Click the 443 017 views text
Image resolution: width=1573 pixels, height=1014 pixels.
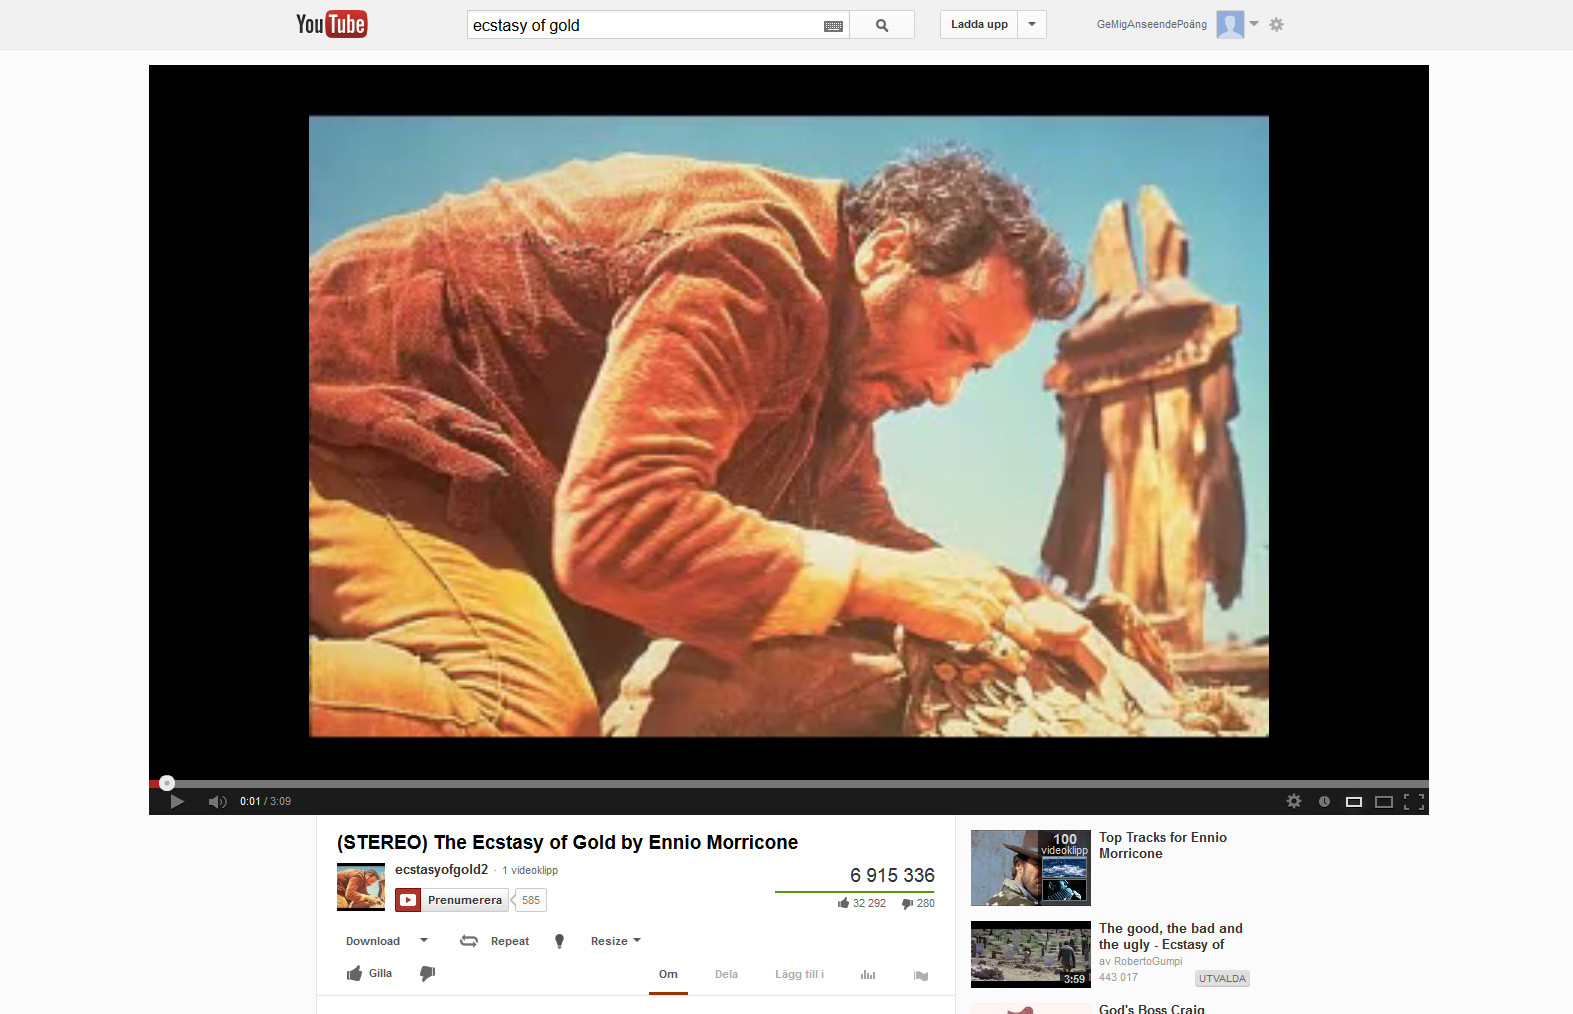(x=1118, y=978)
